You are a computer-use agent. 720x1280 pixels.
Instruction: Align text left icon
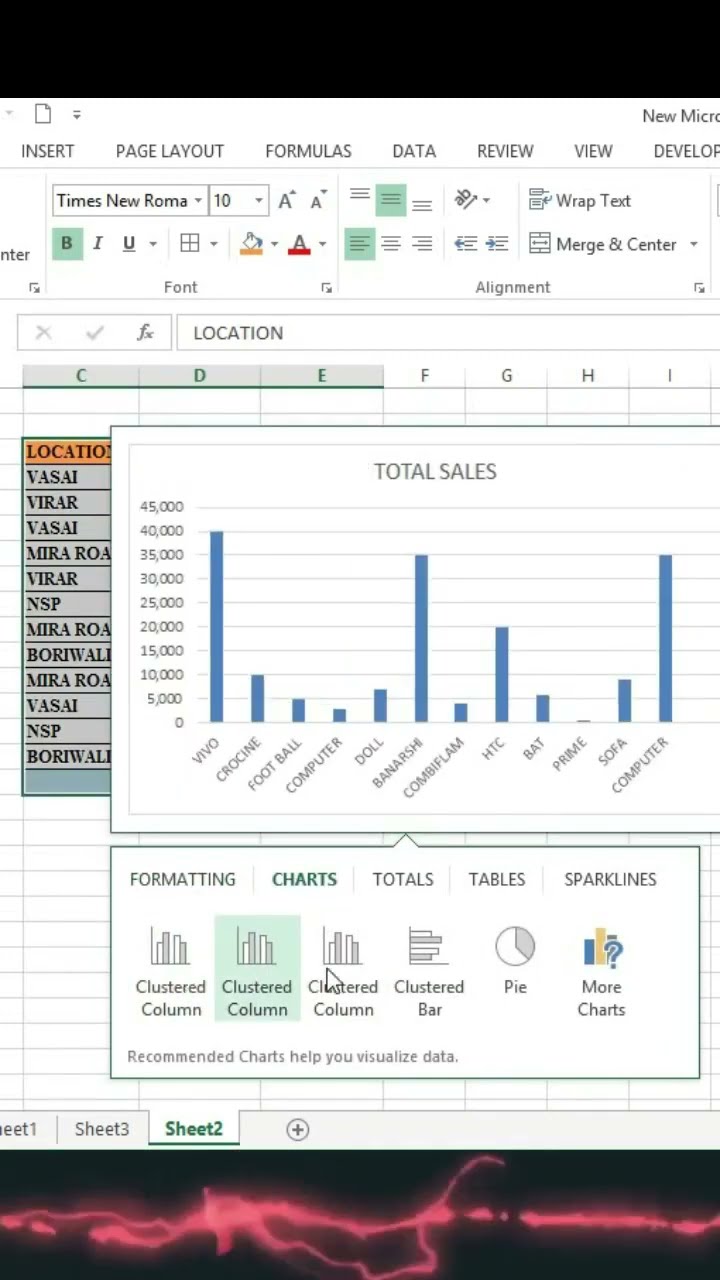360,243
